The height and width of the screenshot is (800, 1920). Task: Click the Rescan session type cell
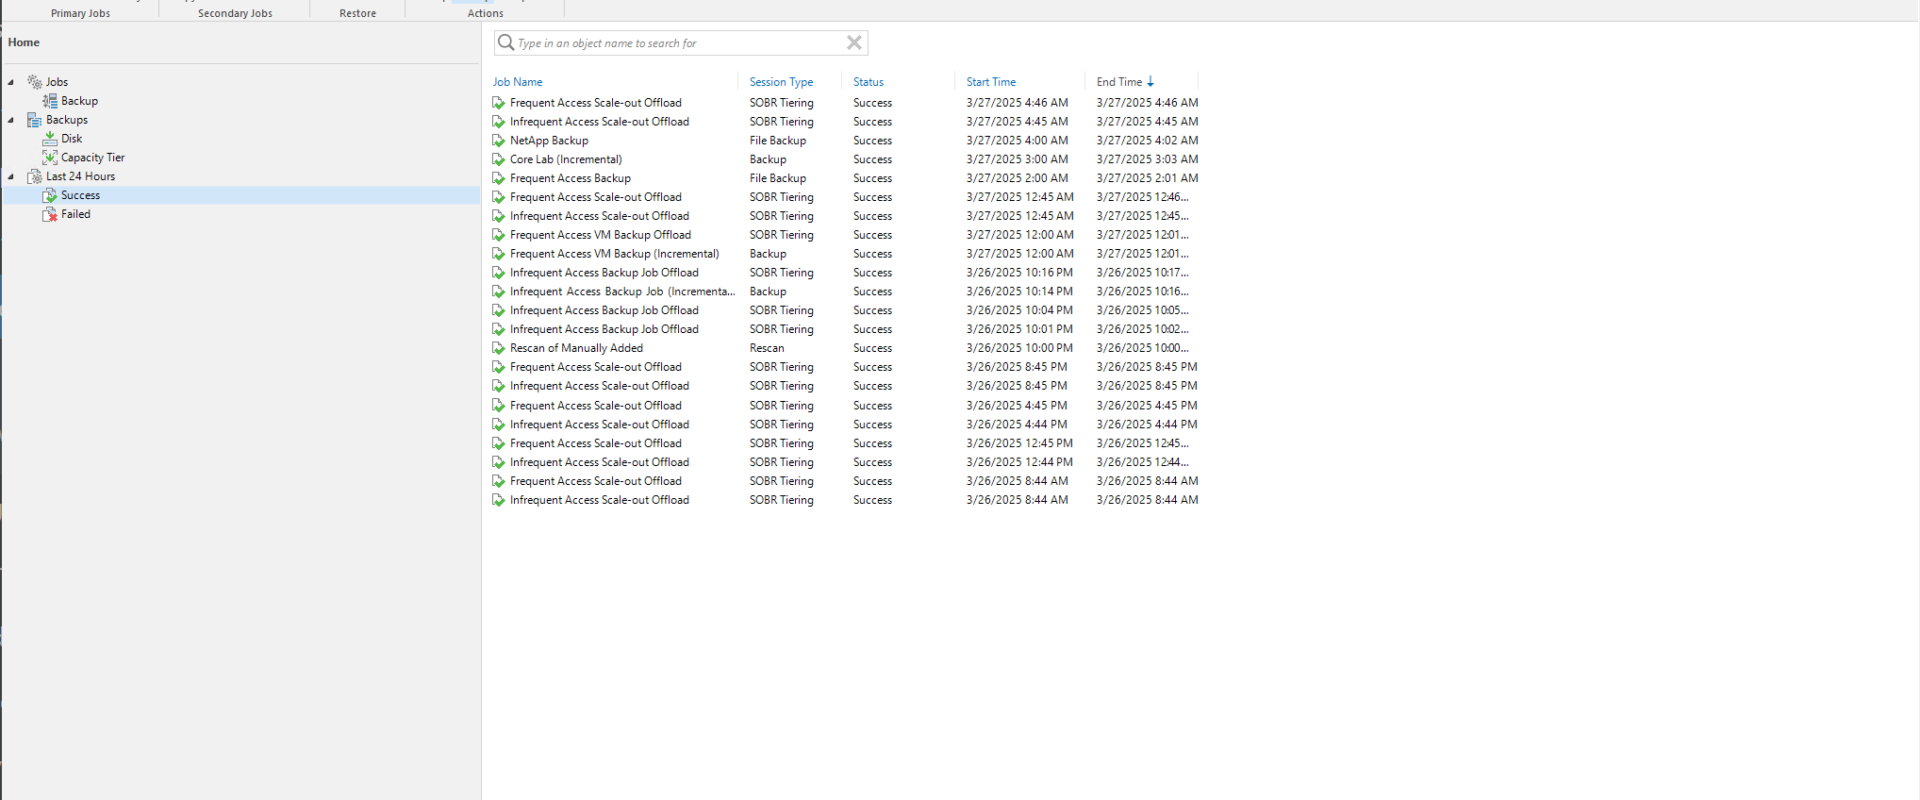pyautogui.click(x=767, y=349)
